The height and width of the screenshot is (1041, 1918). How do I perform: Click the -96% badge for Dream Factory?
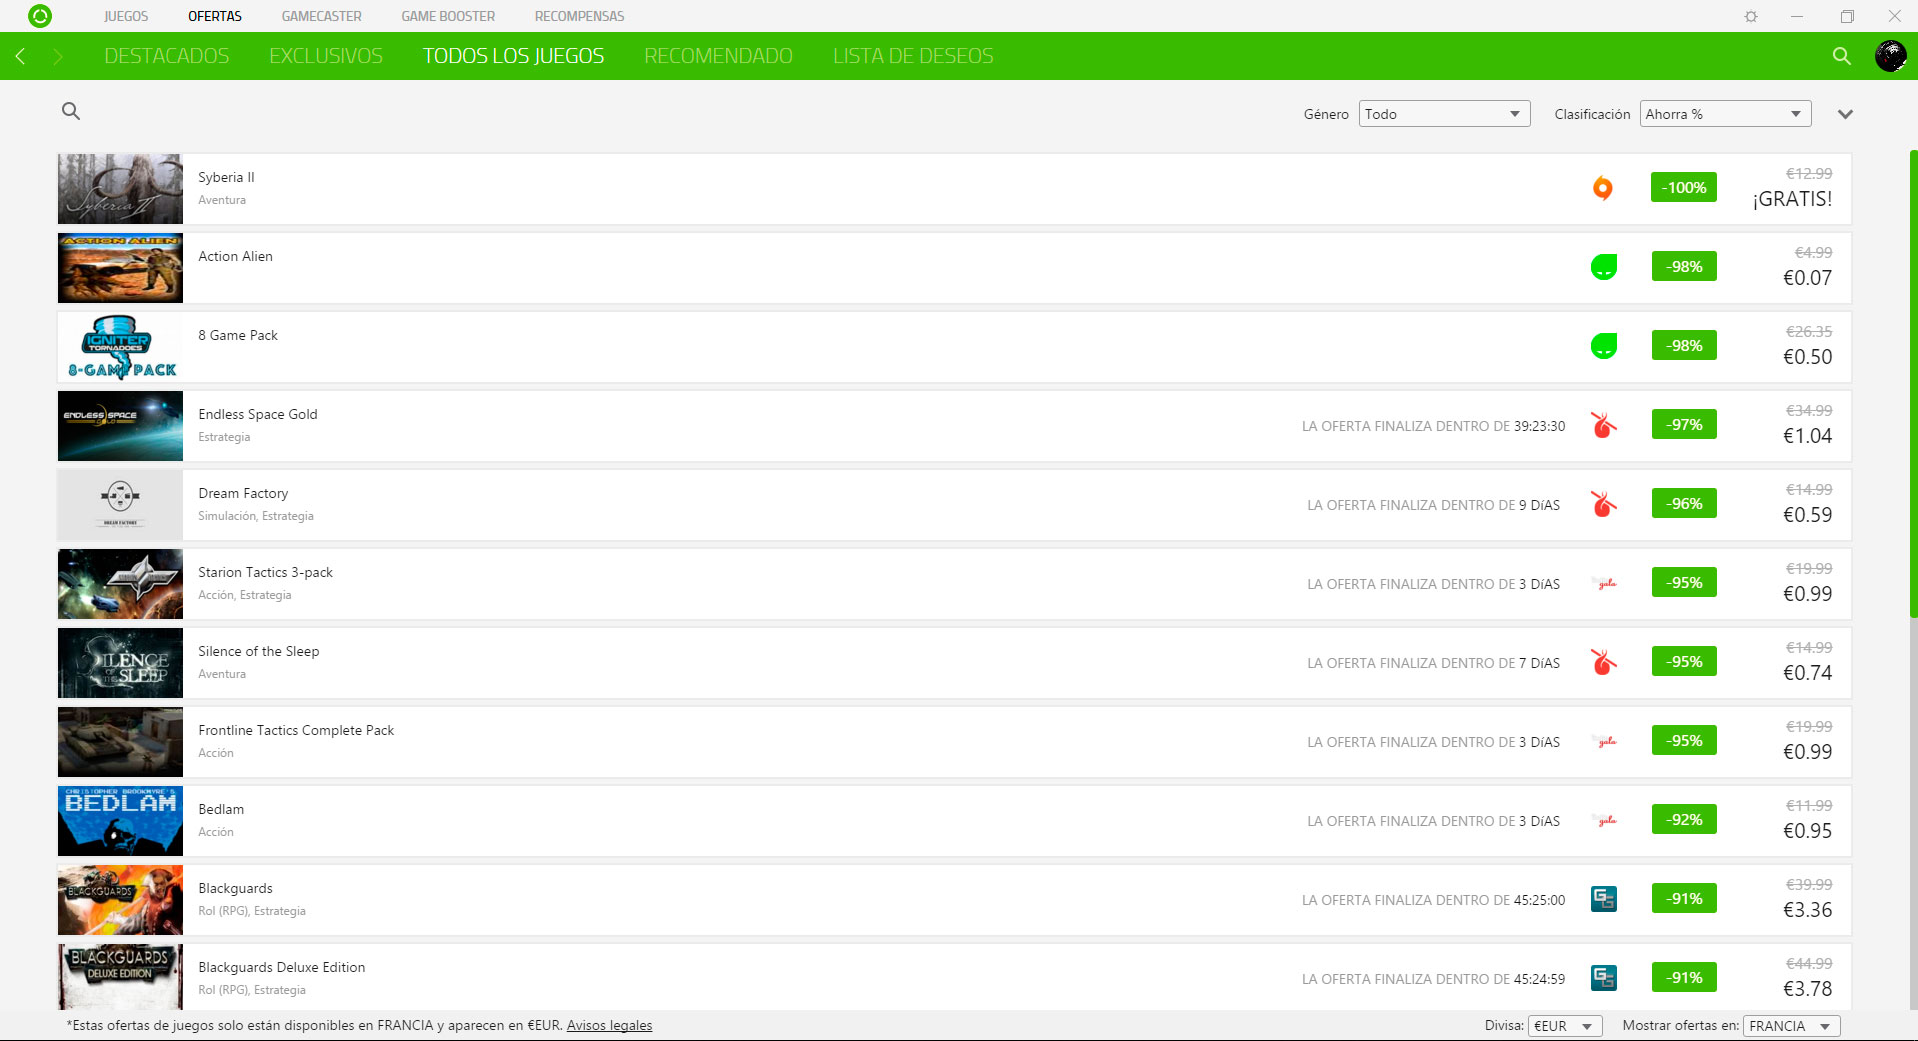pos(1684,504)
